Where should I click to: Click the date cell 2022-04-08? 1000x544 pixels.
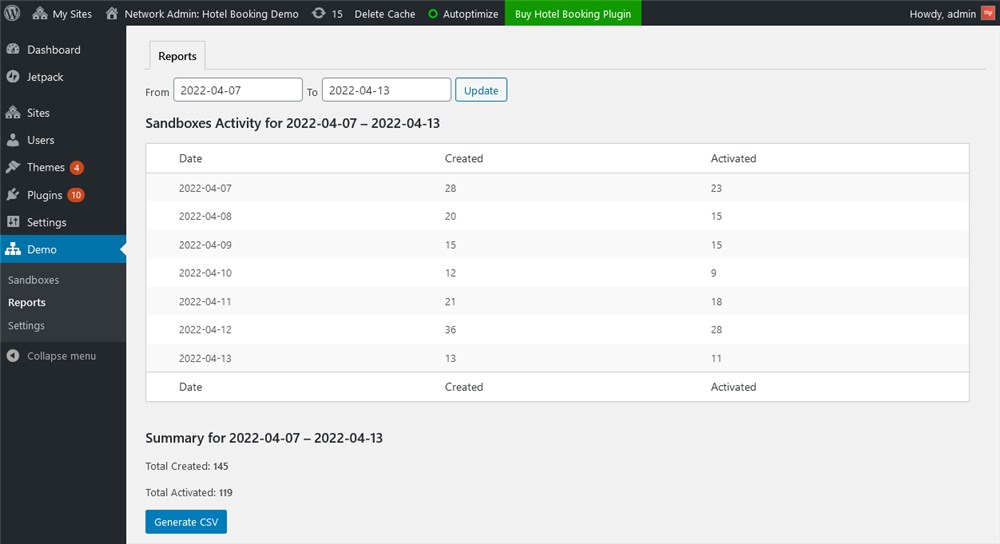click(205, 216)
